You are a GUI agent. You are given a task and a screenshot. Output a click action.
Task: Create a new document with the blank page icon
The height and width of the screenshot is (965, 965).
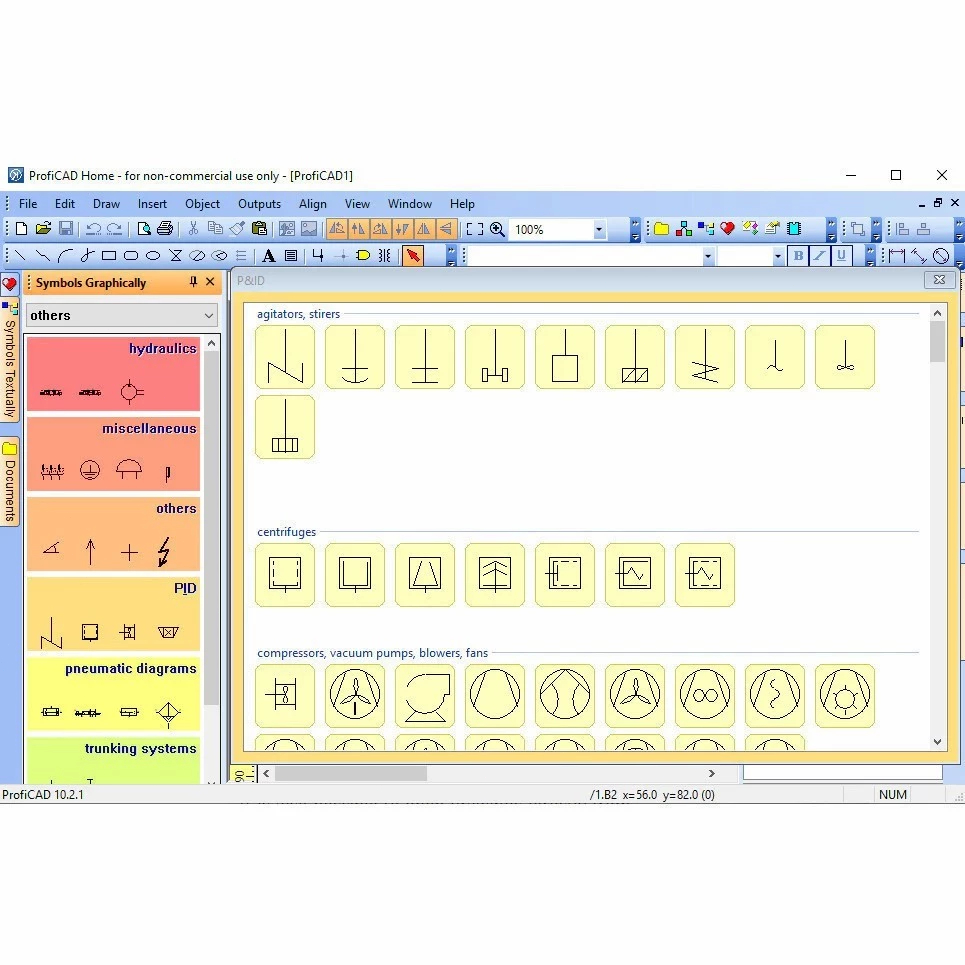click(x=22, y=230)
